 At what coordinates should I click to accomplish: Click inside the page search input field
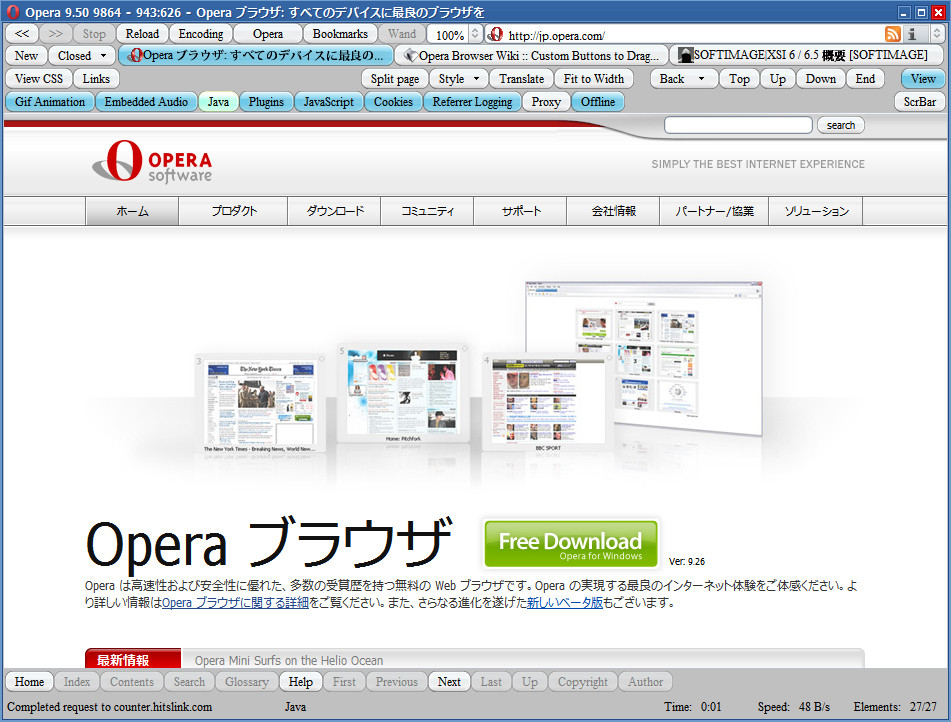click(738, 125)
